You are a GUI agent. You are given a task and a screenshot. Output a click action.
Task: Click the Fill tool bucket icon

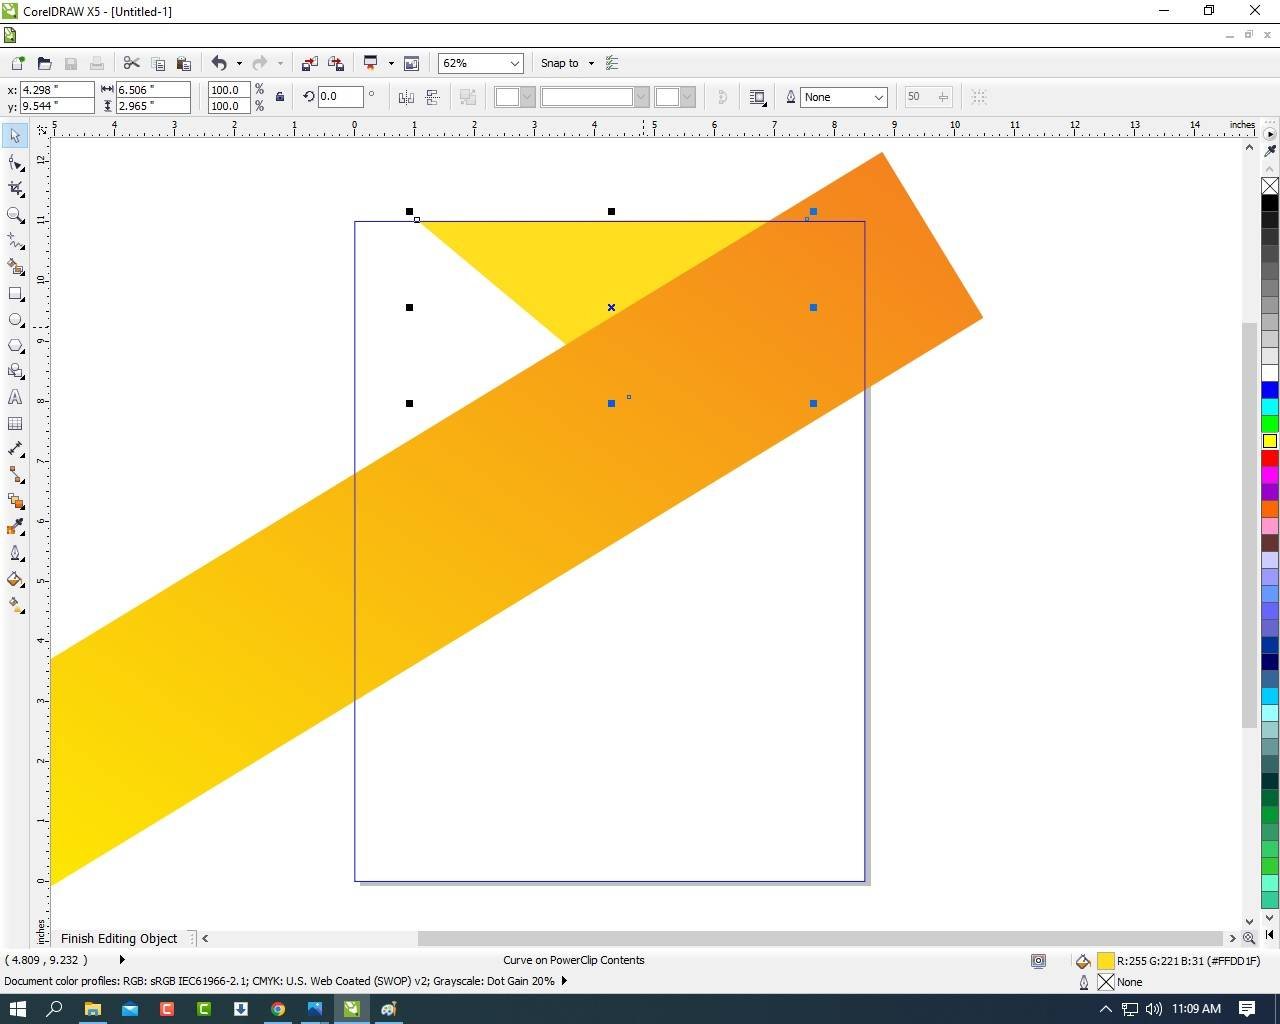pyautogui.click(x=16, y=579)
